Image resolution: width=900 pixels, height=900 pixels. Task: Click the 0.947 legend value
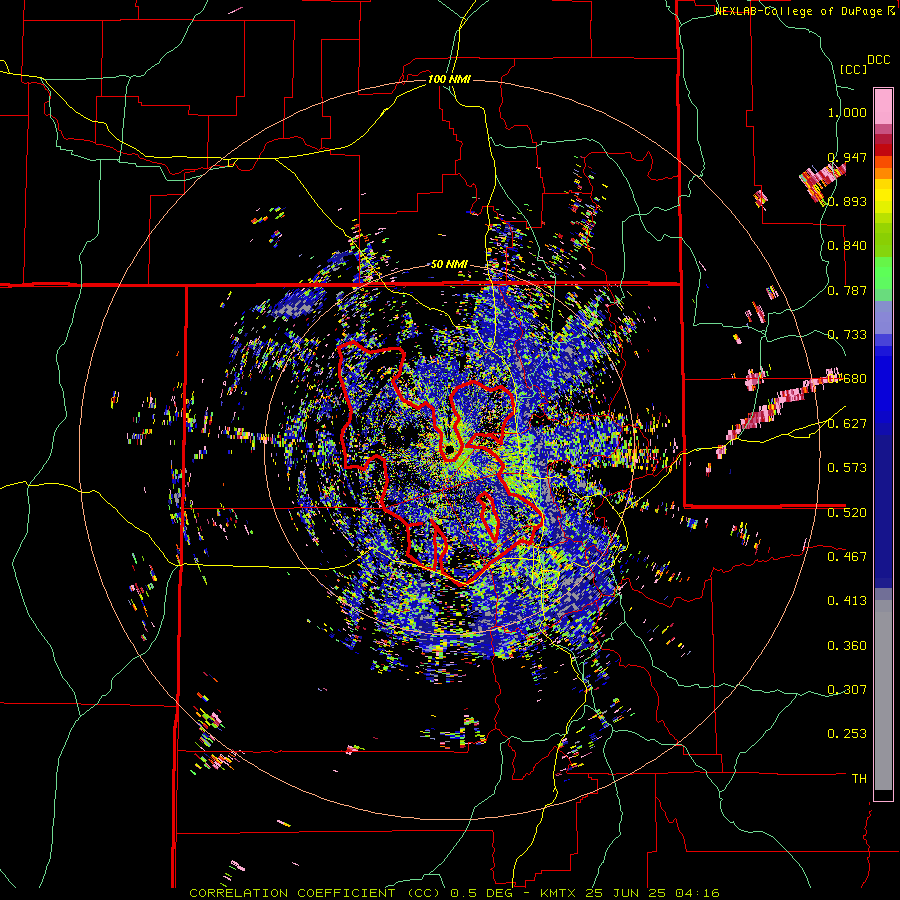coord(847,157)
